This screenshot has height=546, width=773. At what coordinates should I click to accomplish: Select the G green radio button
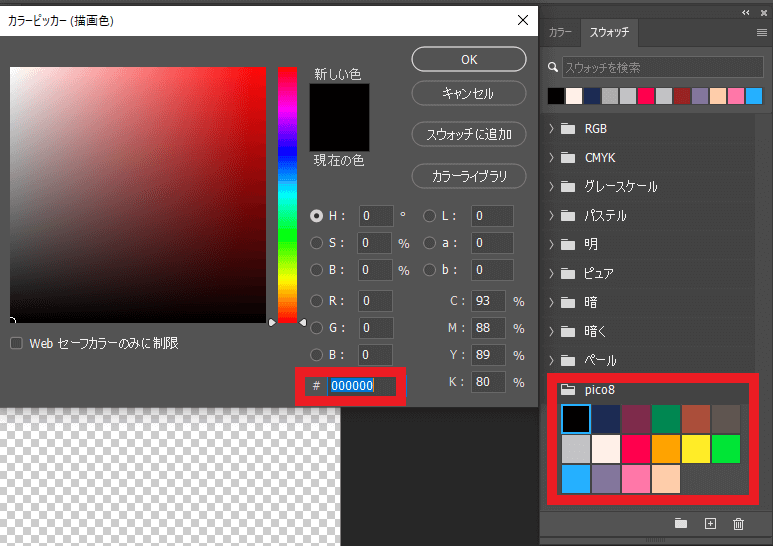tap(316, 328)
